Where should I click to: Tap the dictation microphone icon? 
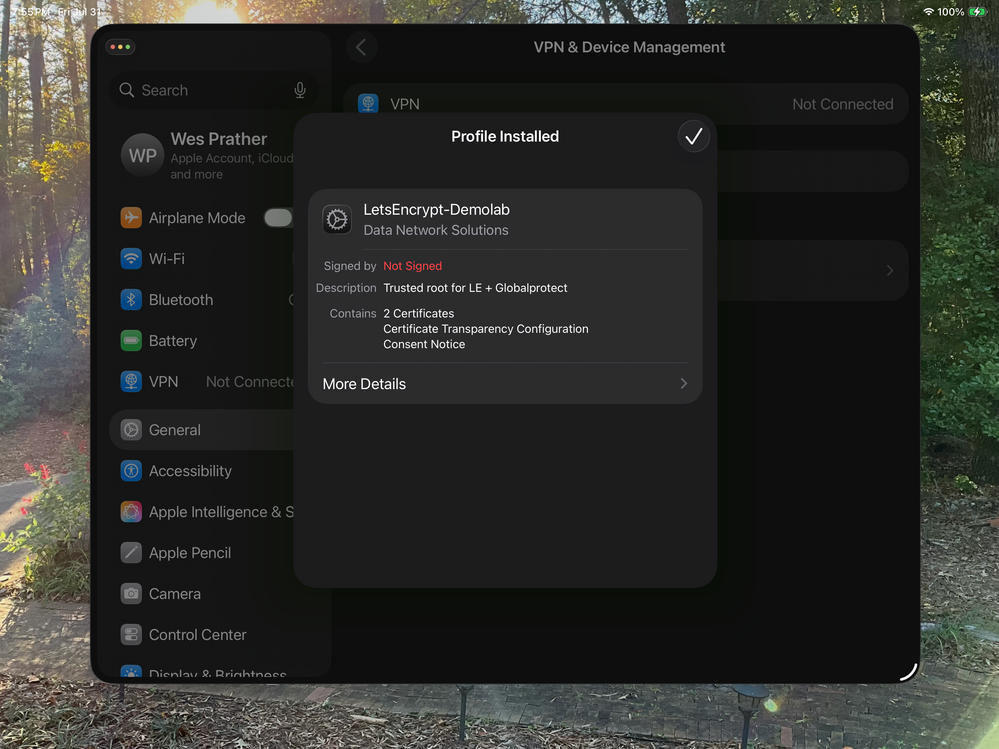pyautogui.click(x=300, y=90)
